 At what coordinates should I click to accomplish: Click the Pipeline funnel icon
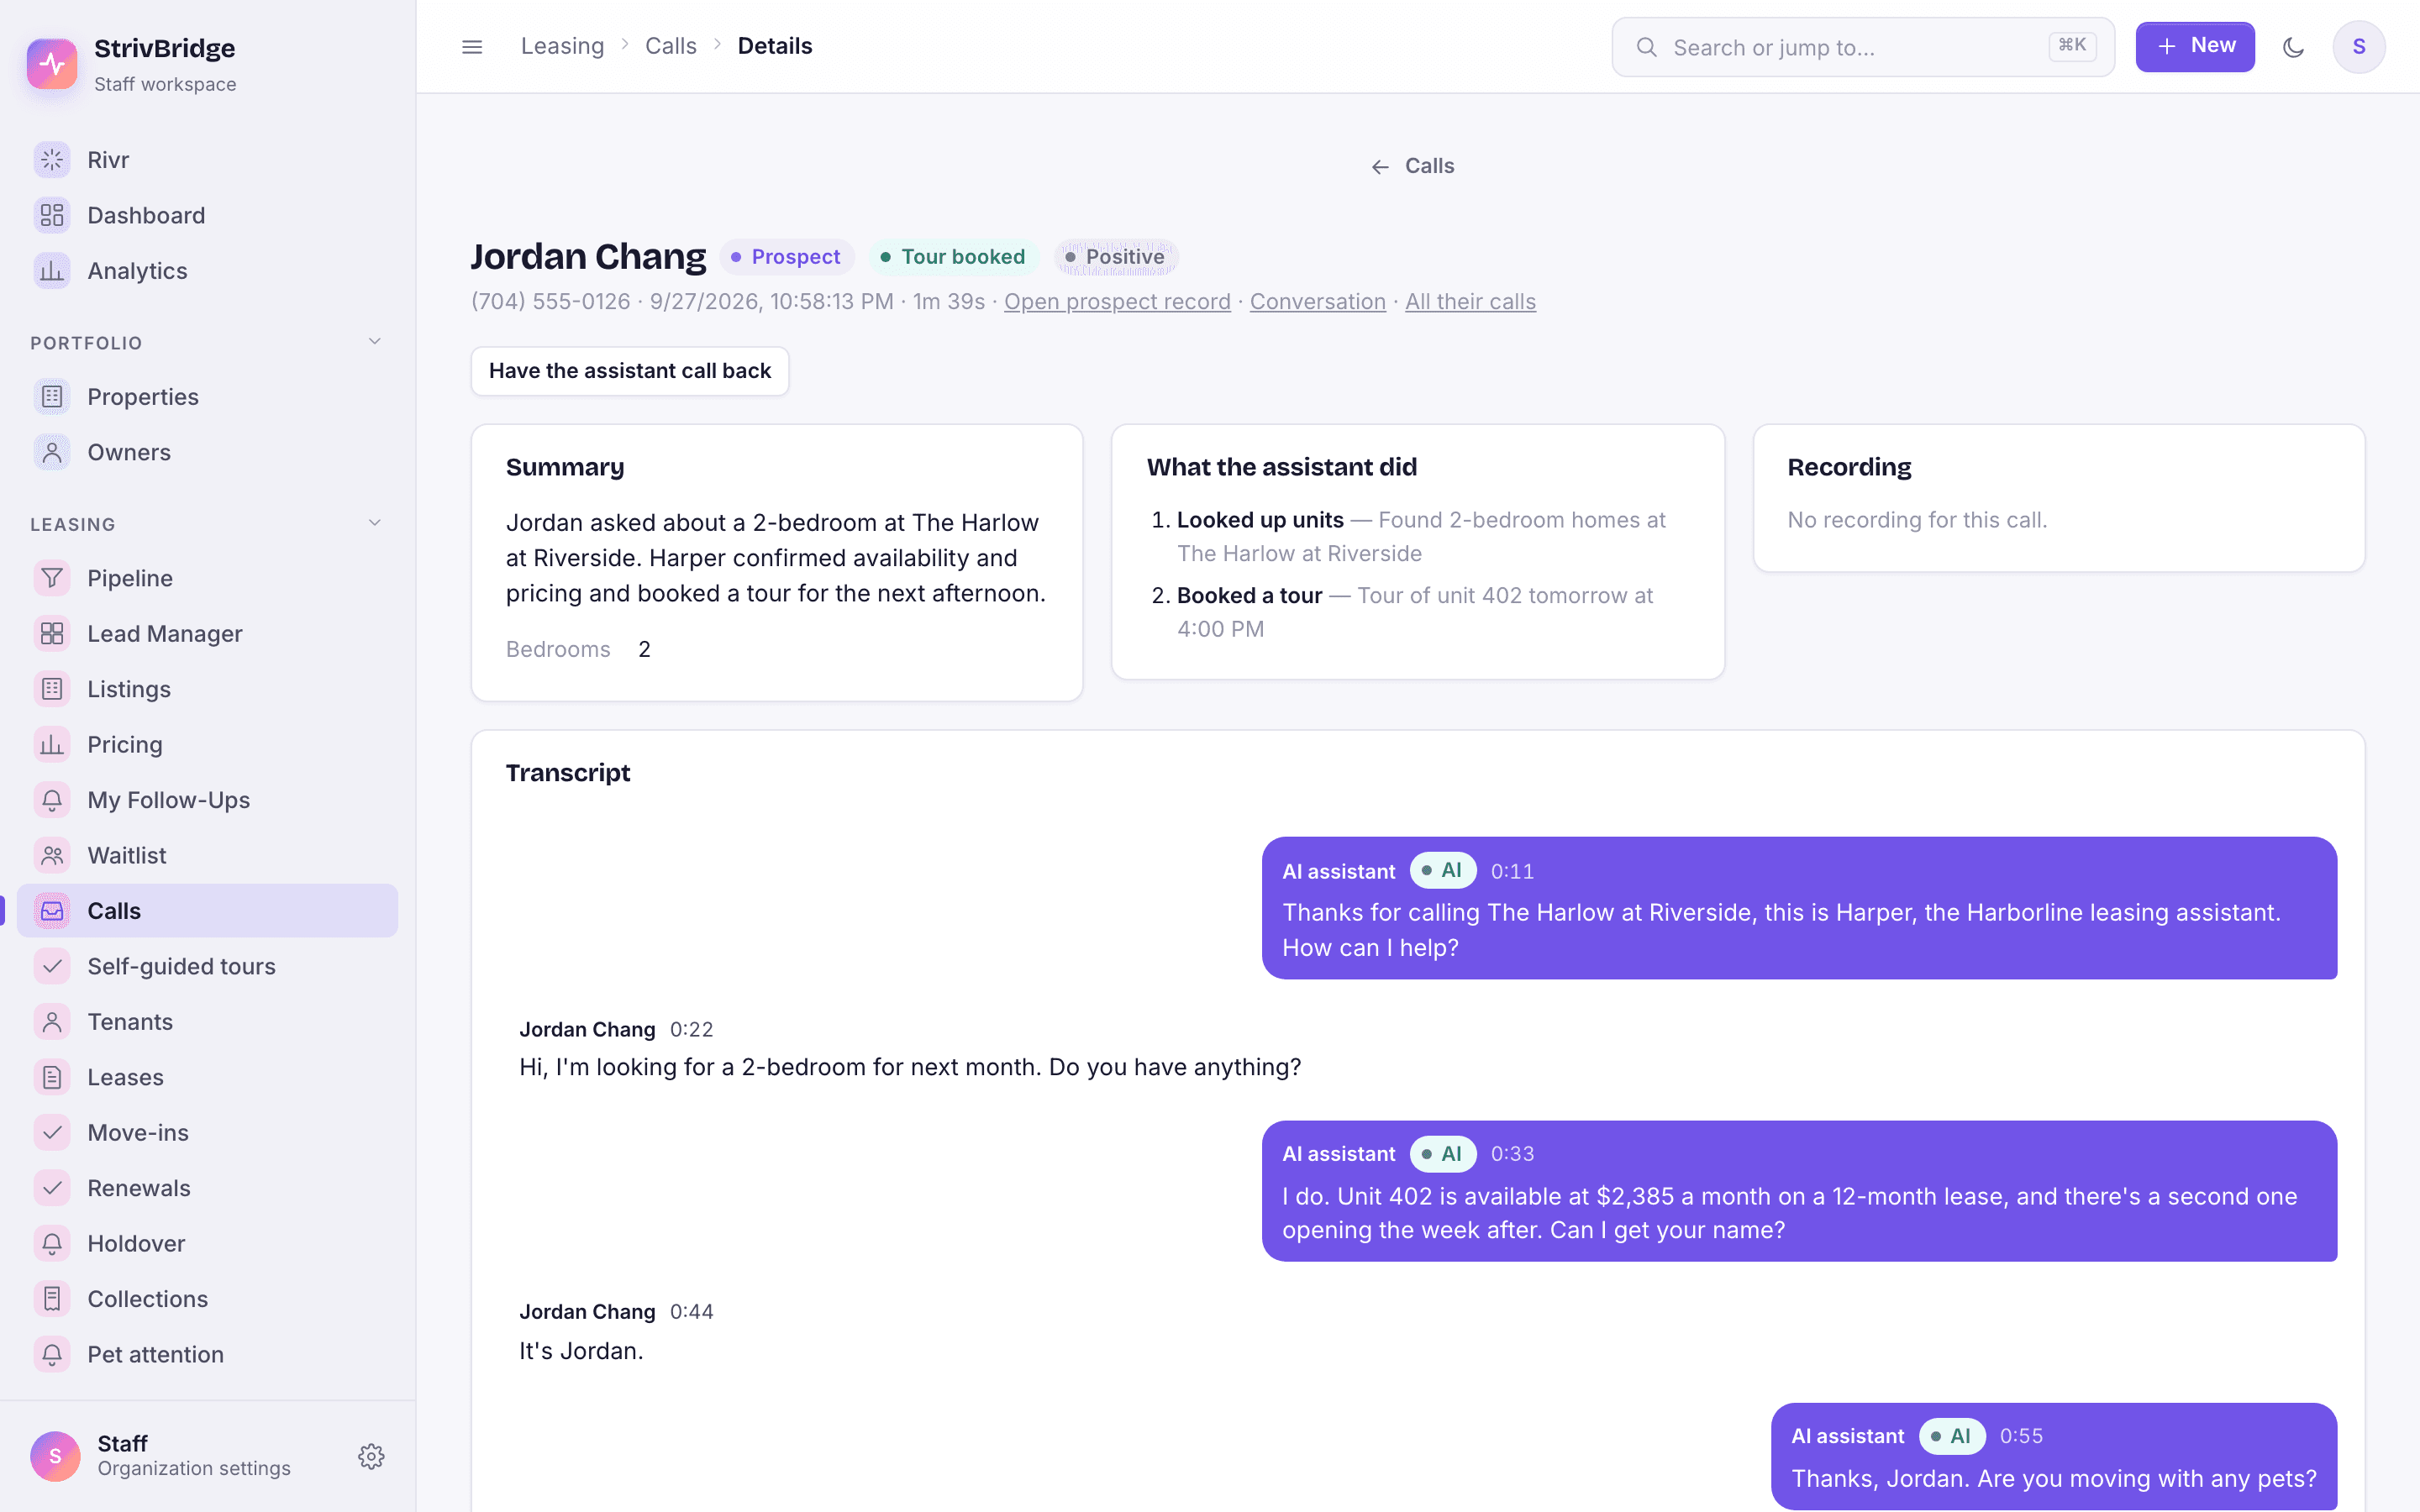tap(52, 578)
